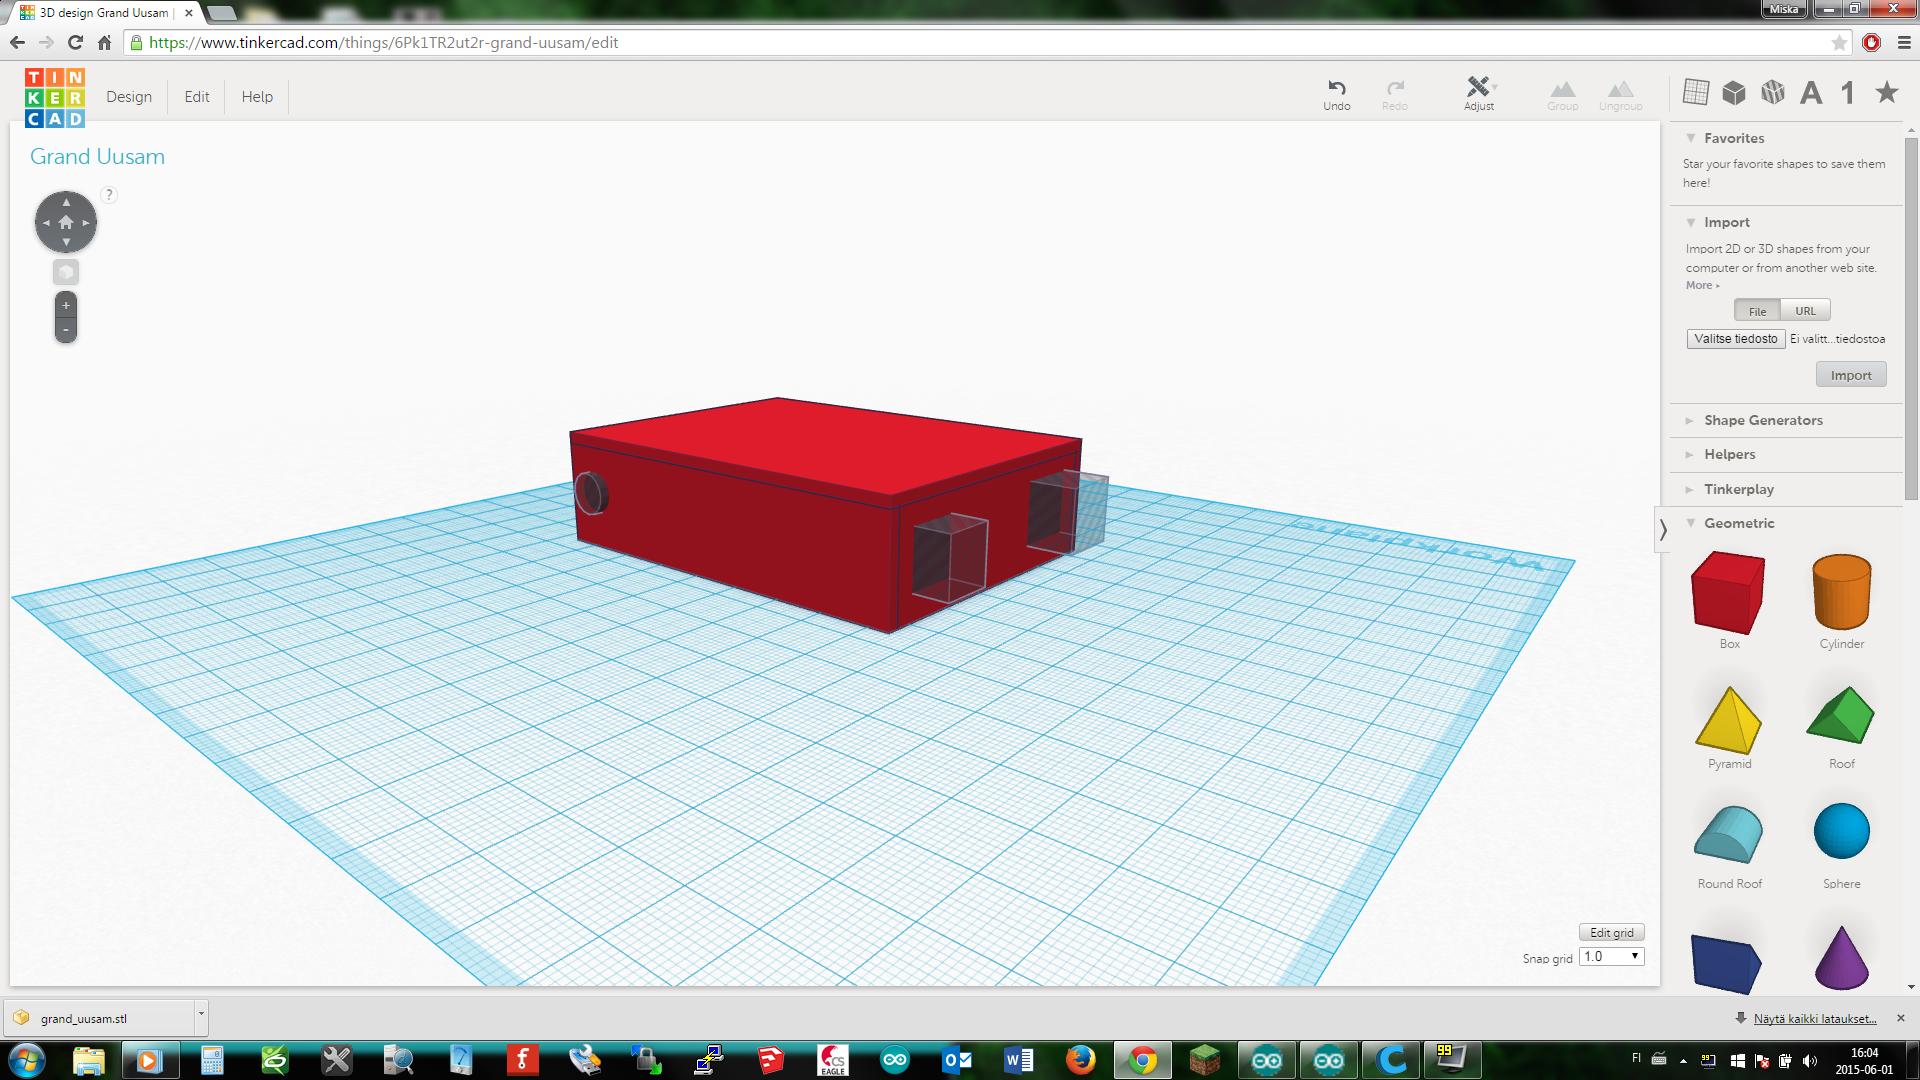The height and width of the screenshot is (1080, 1920).
Task: Click the Edit grid button
Action: pos(1611,932)
